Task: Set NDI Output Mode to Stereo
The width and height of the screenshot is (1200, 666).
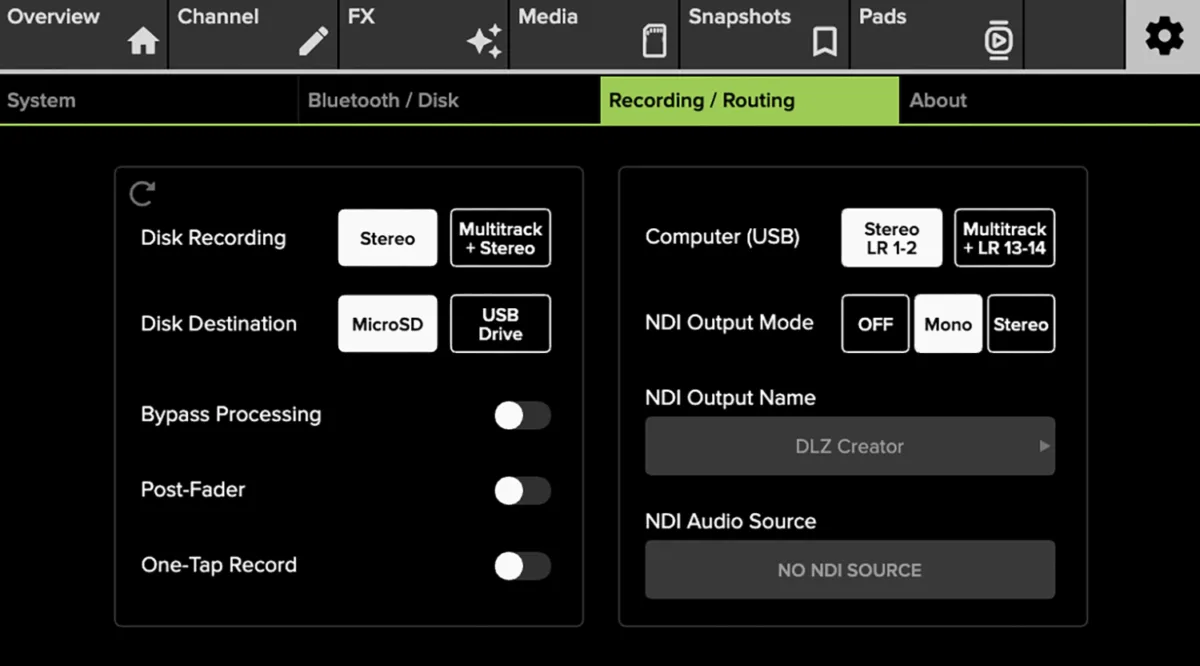Action: (x=1021, y=324)
